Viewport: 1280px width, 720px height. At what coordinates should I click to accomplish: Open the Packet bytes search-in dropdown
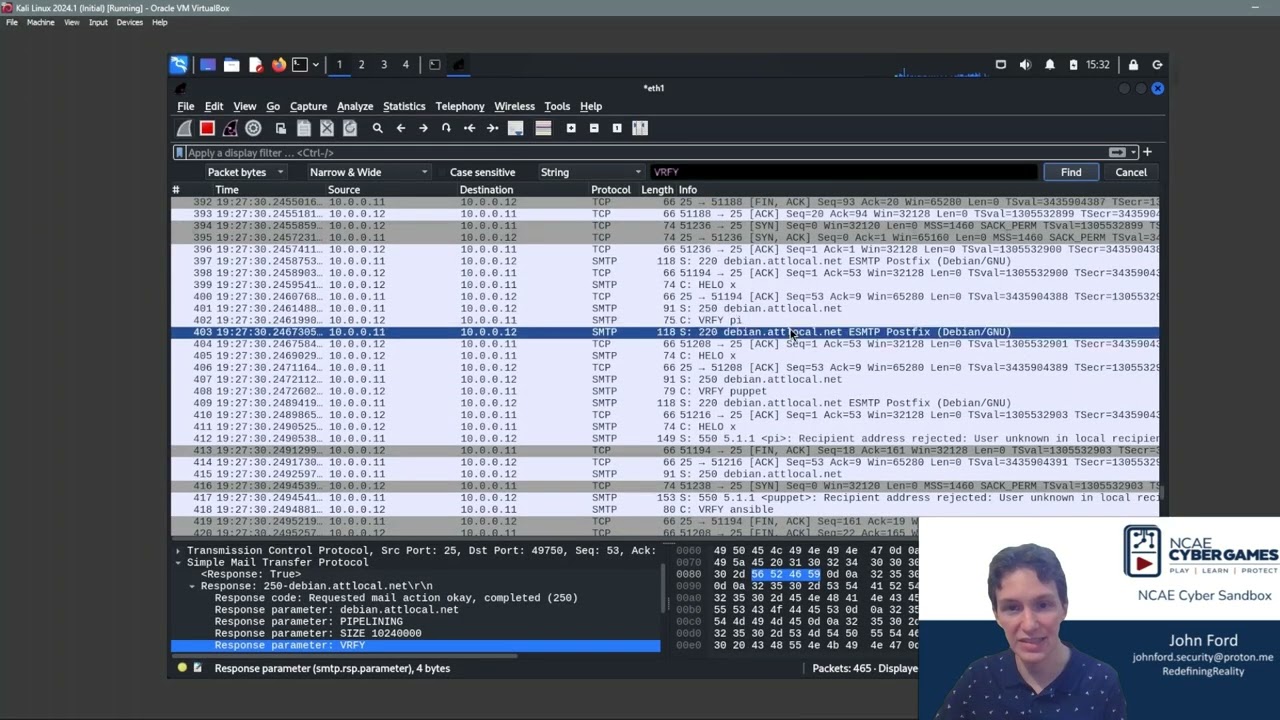(x=244, y=172)
